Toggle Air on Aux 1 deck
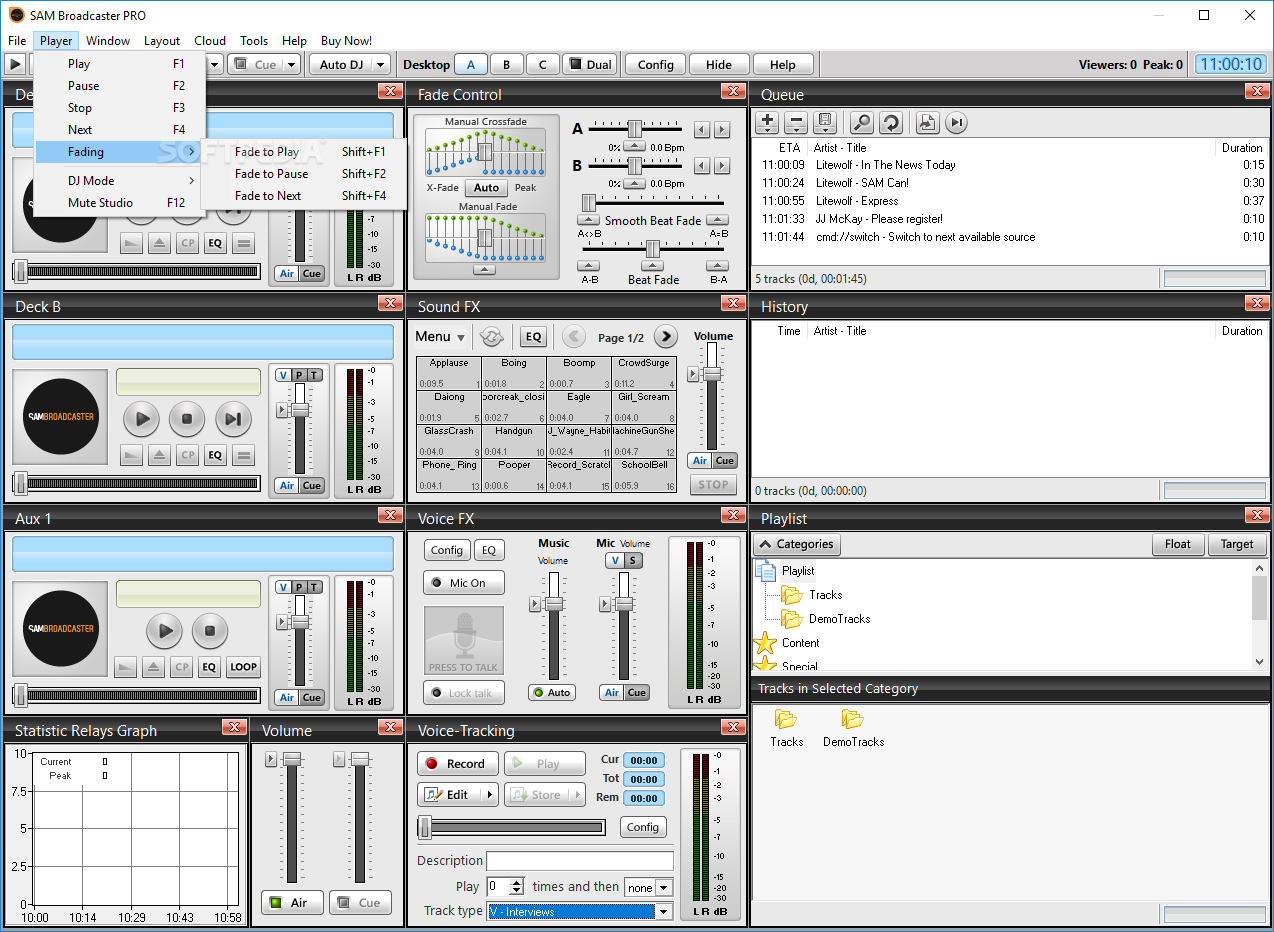Viewport: 1274px width, 932px height. click(x=287, y=697)
